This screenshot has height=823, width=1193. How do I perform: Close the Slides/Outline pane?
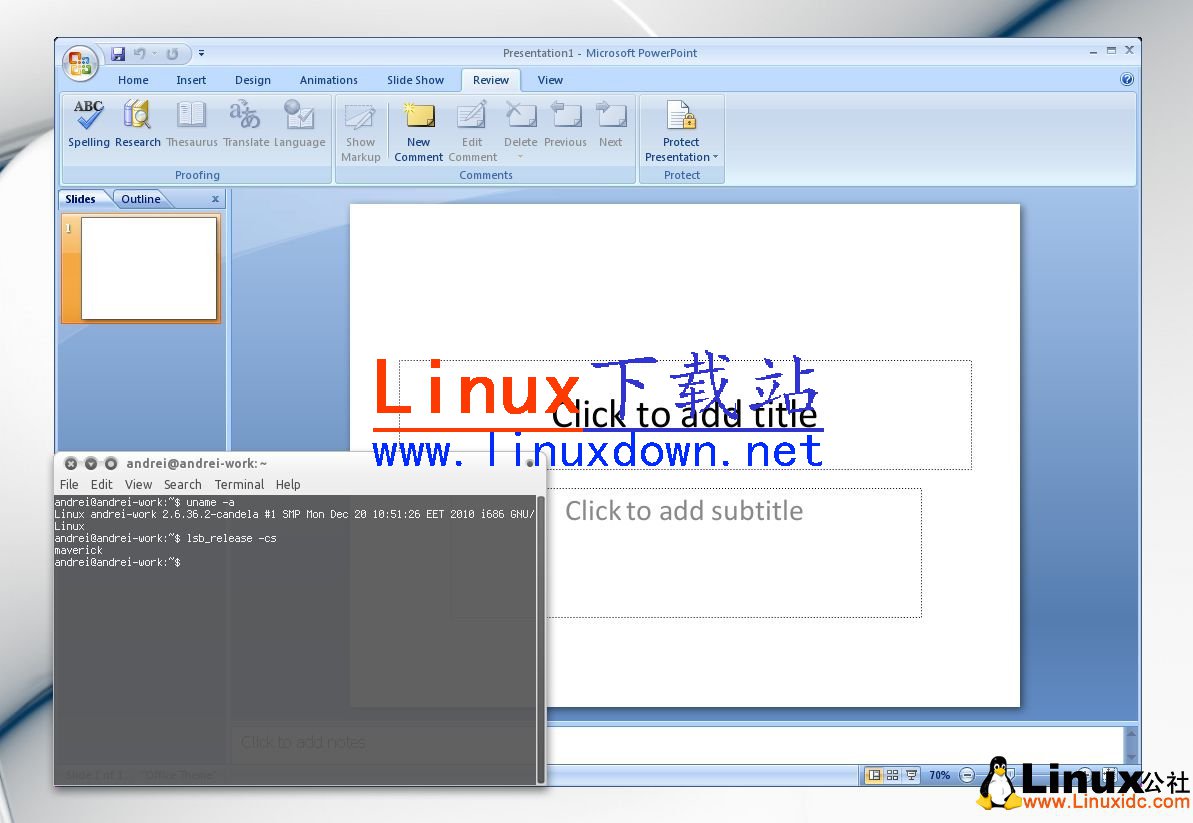pyautogui.click(x=215, y=199)
